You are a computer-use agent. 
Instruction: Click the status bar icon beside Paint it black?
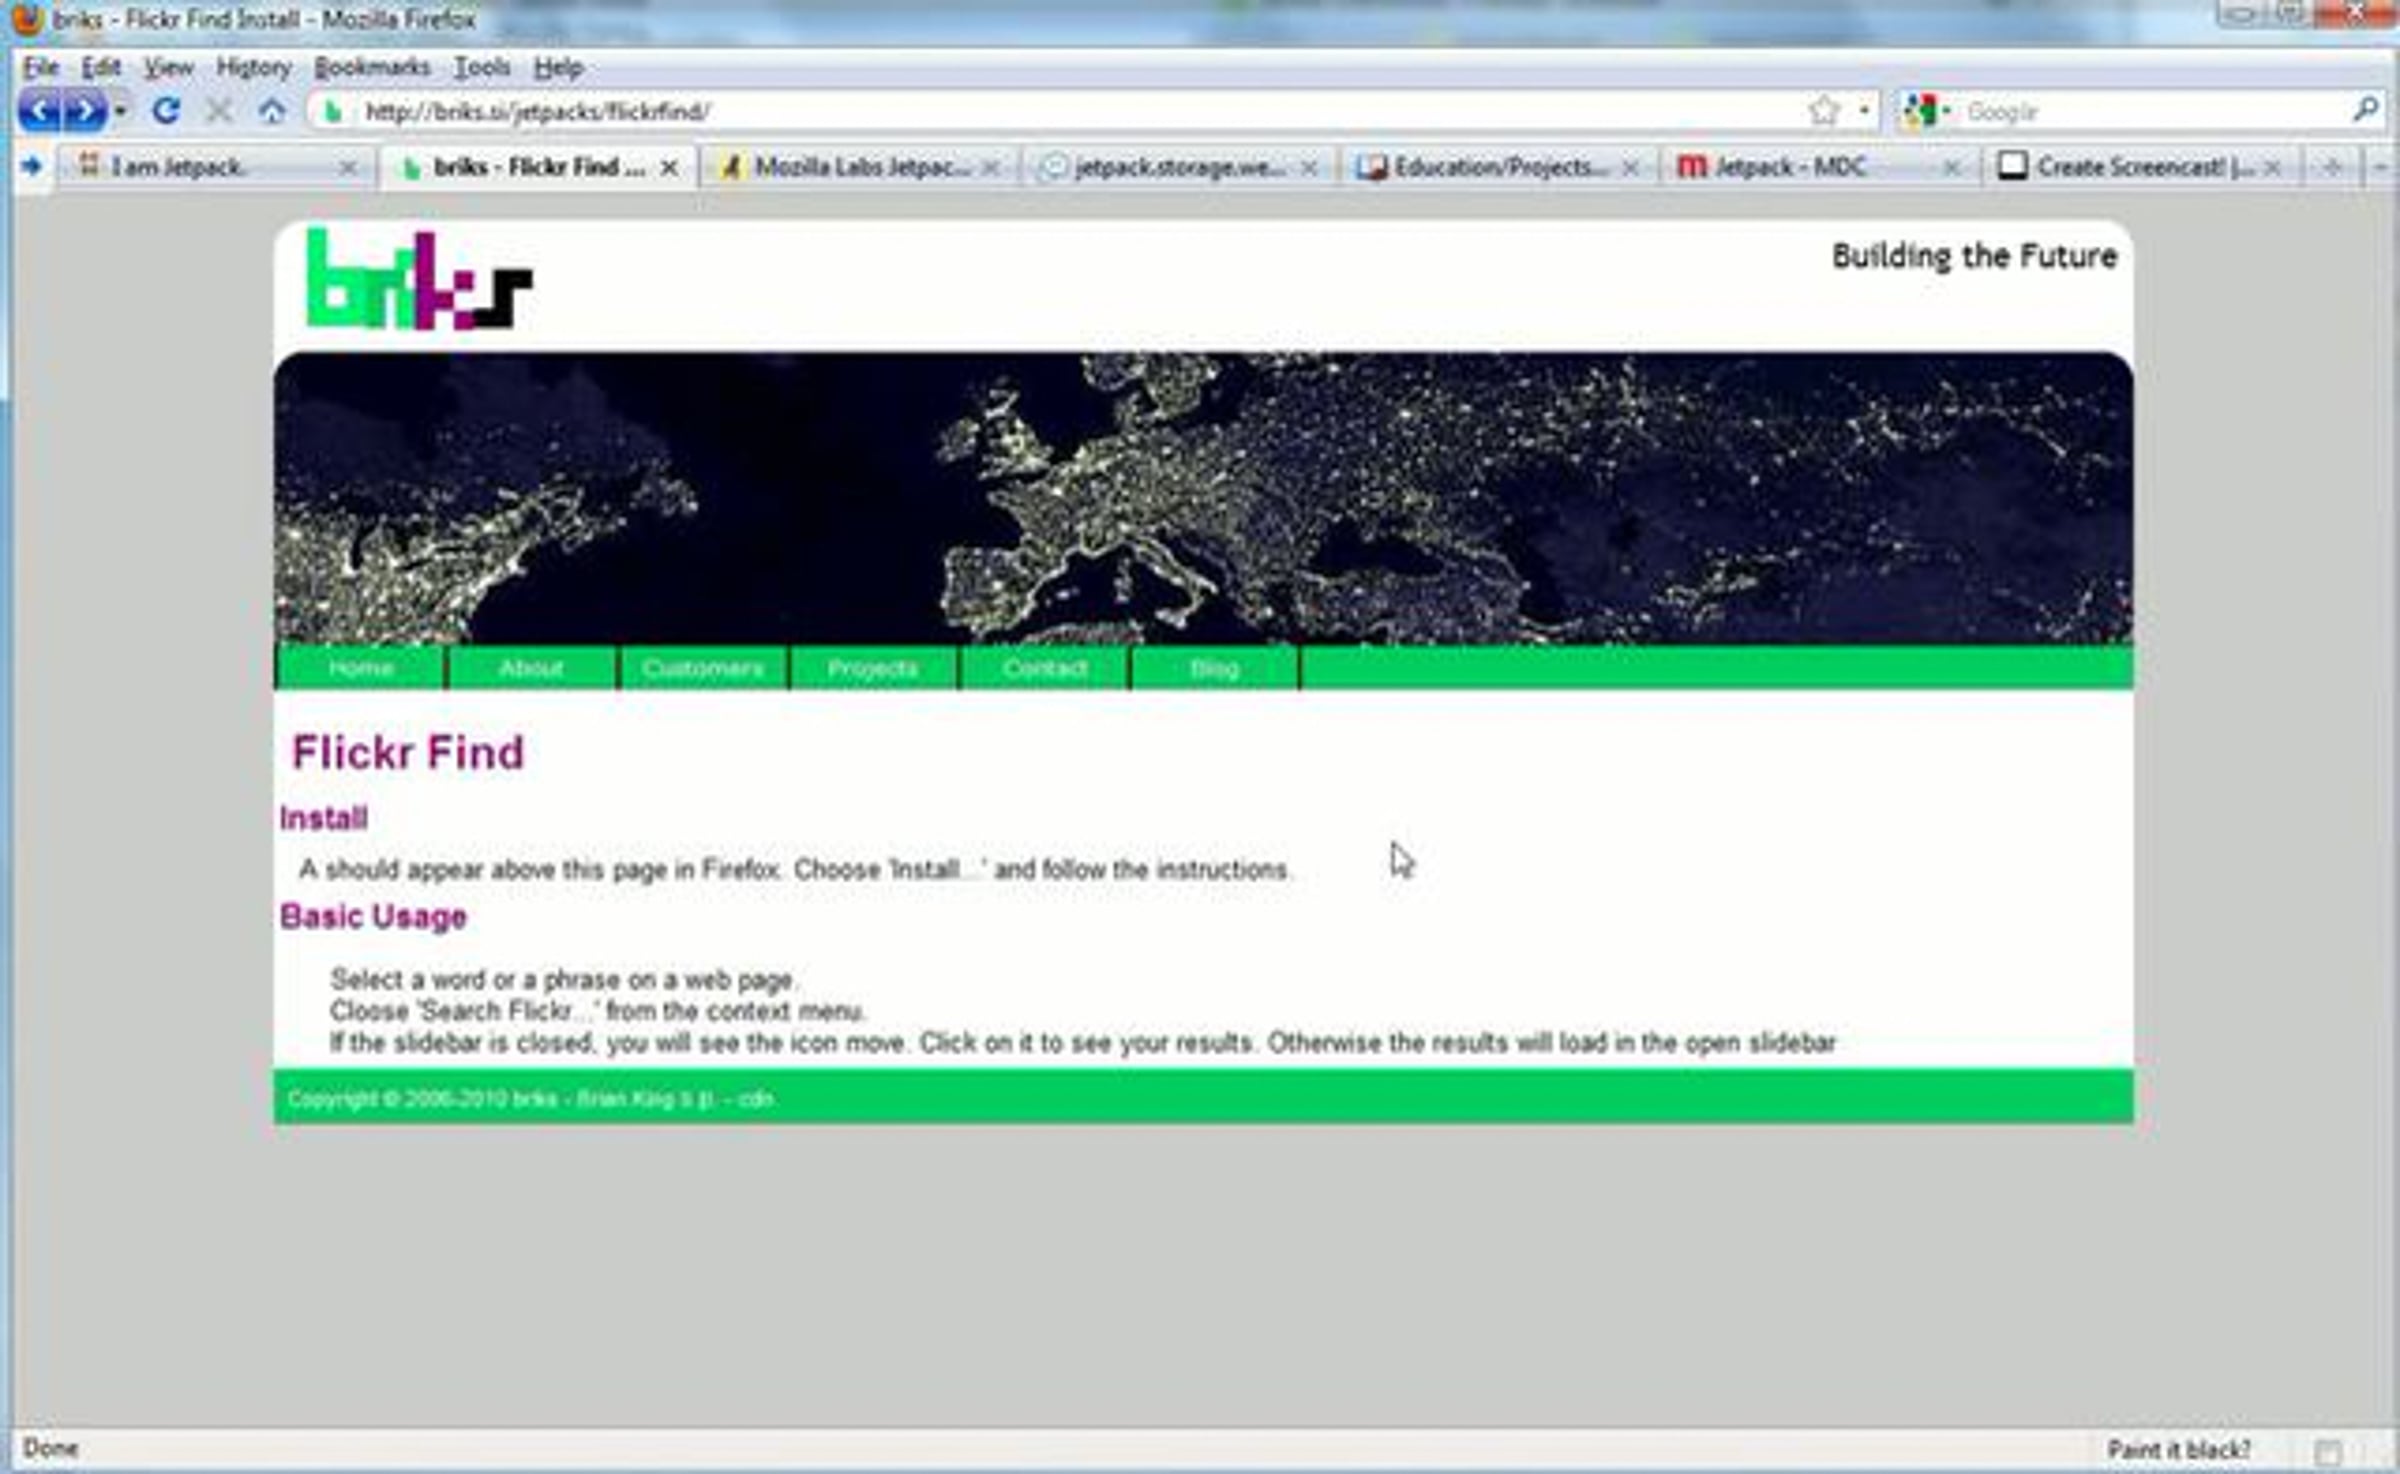pyautogui.click(x=2329, y=1451)
